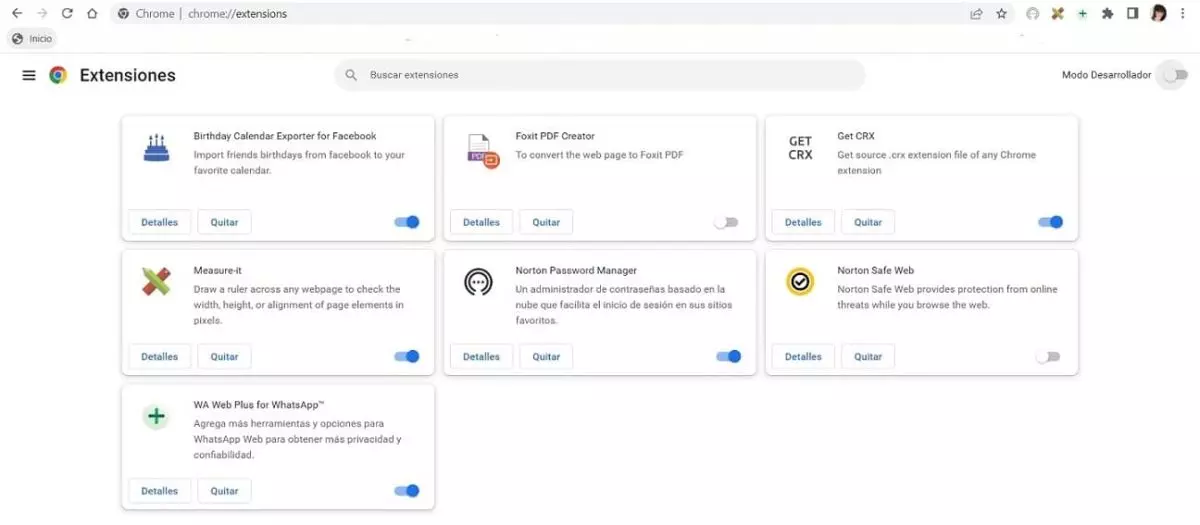Open the browser home page icon

pos(92,14)
